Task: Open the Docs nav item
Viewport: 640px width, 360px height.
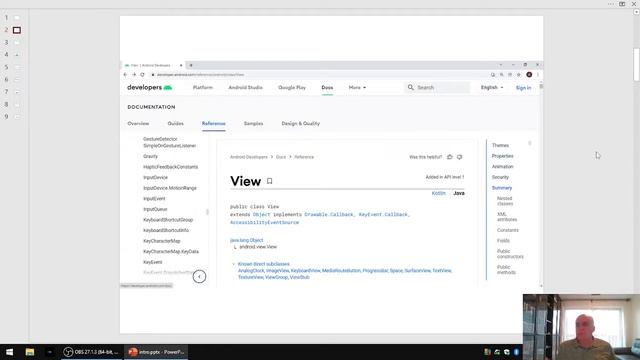Action: tap(327, 87)
